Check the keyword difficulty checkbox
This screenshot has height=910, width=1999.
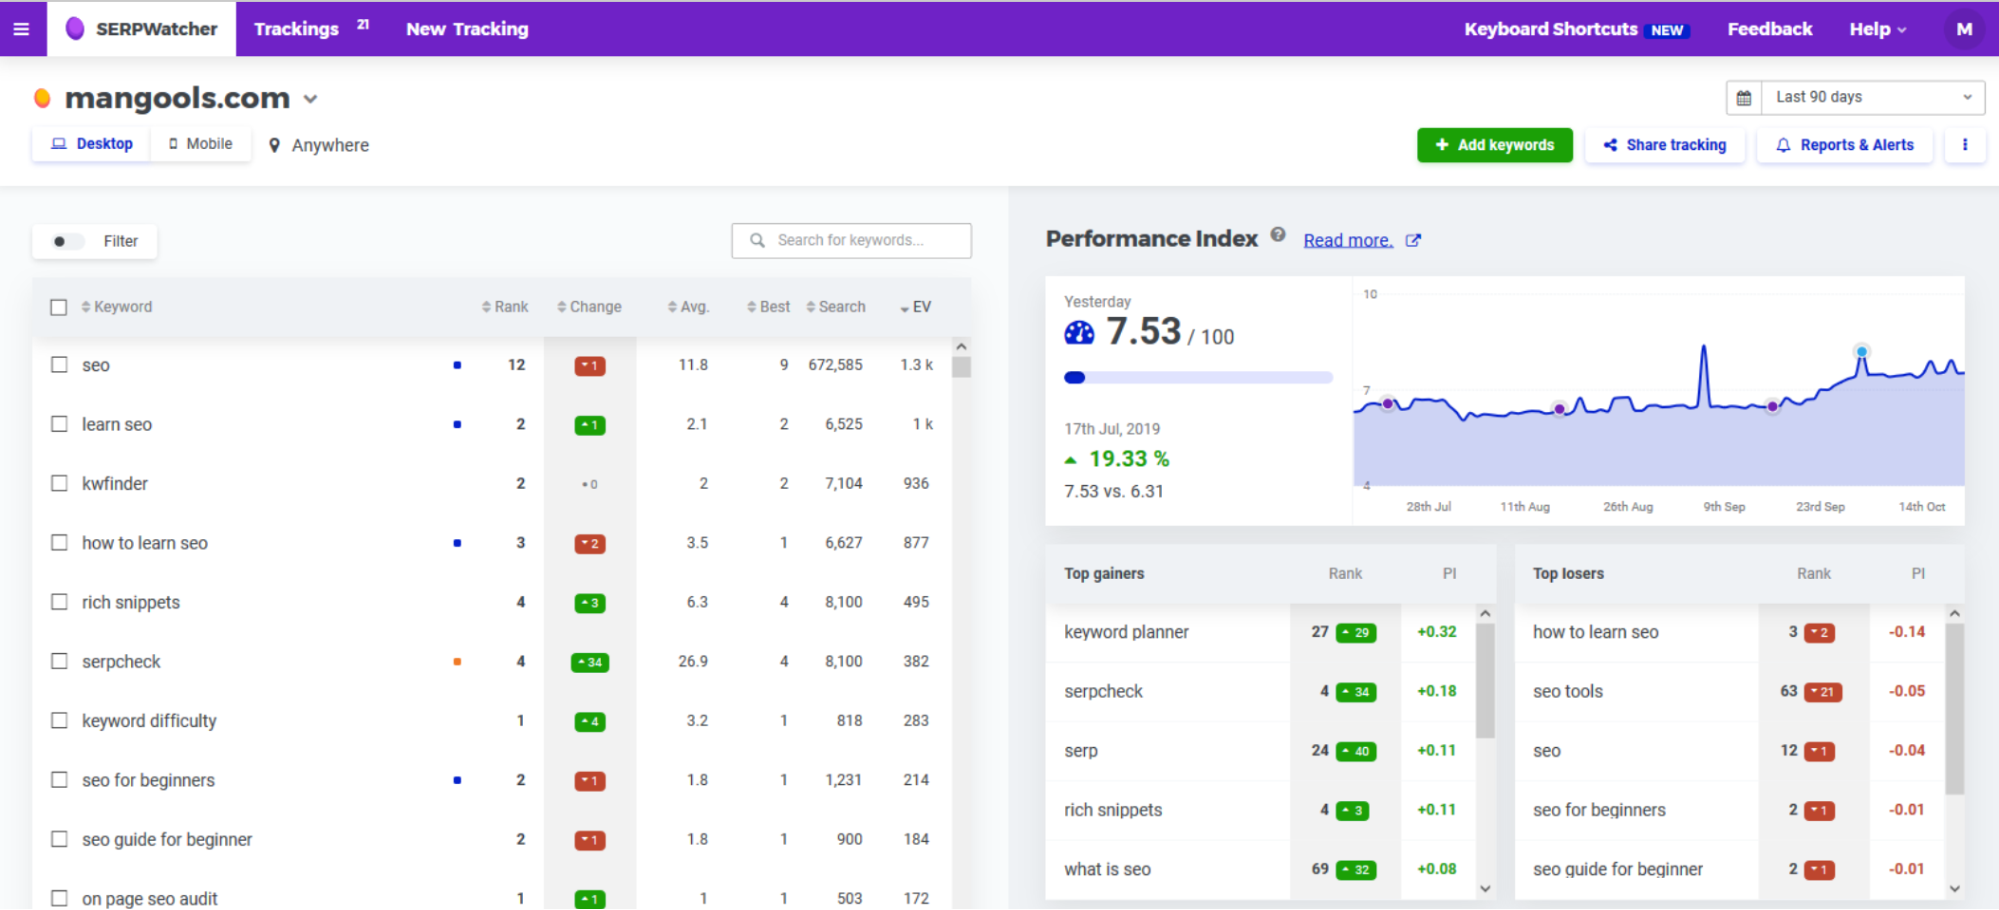(59, 721)
